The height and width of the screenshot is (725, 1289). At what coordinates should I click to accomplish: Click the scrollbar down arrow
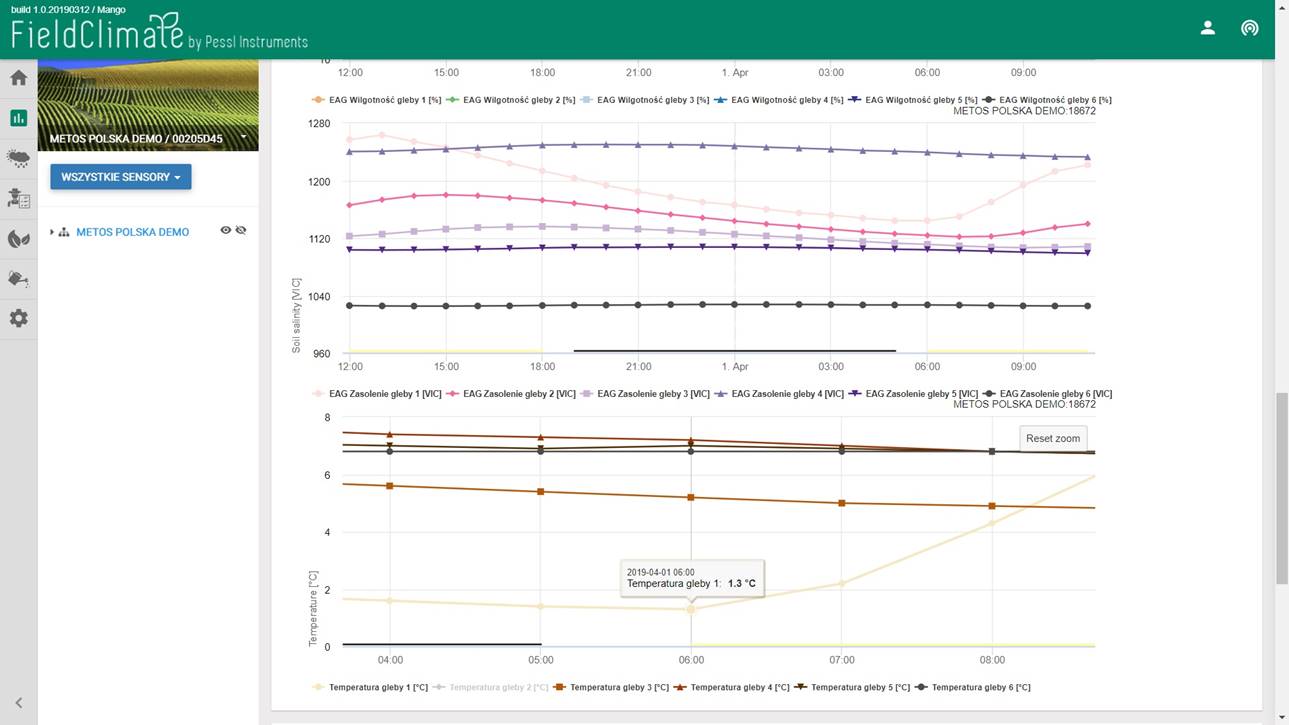click(1281, 717)
